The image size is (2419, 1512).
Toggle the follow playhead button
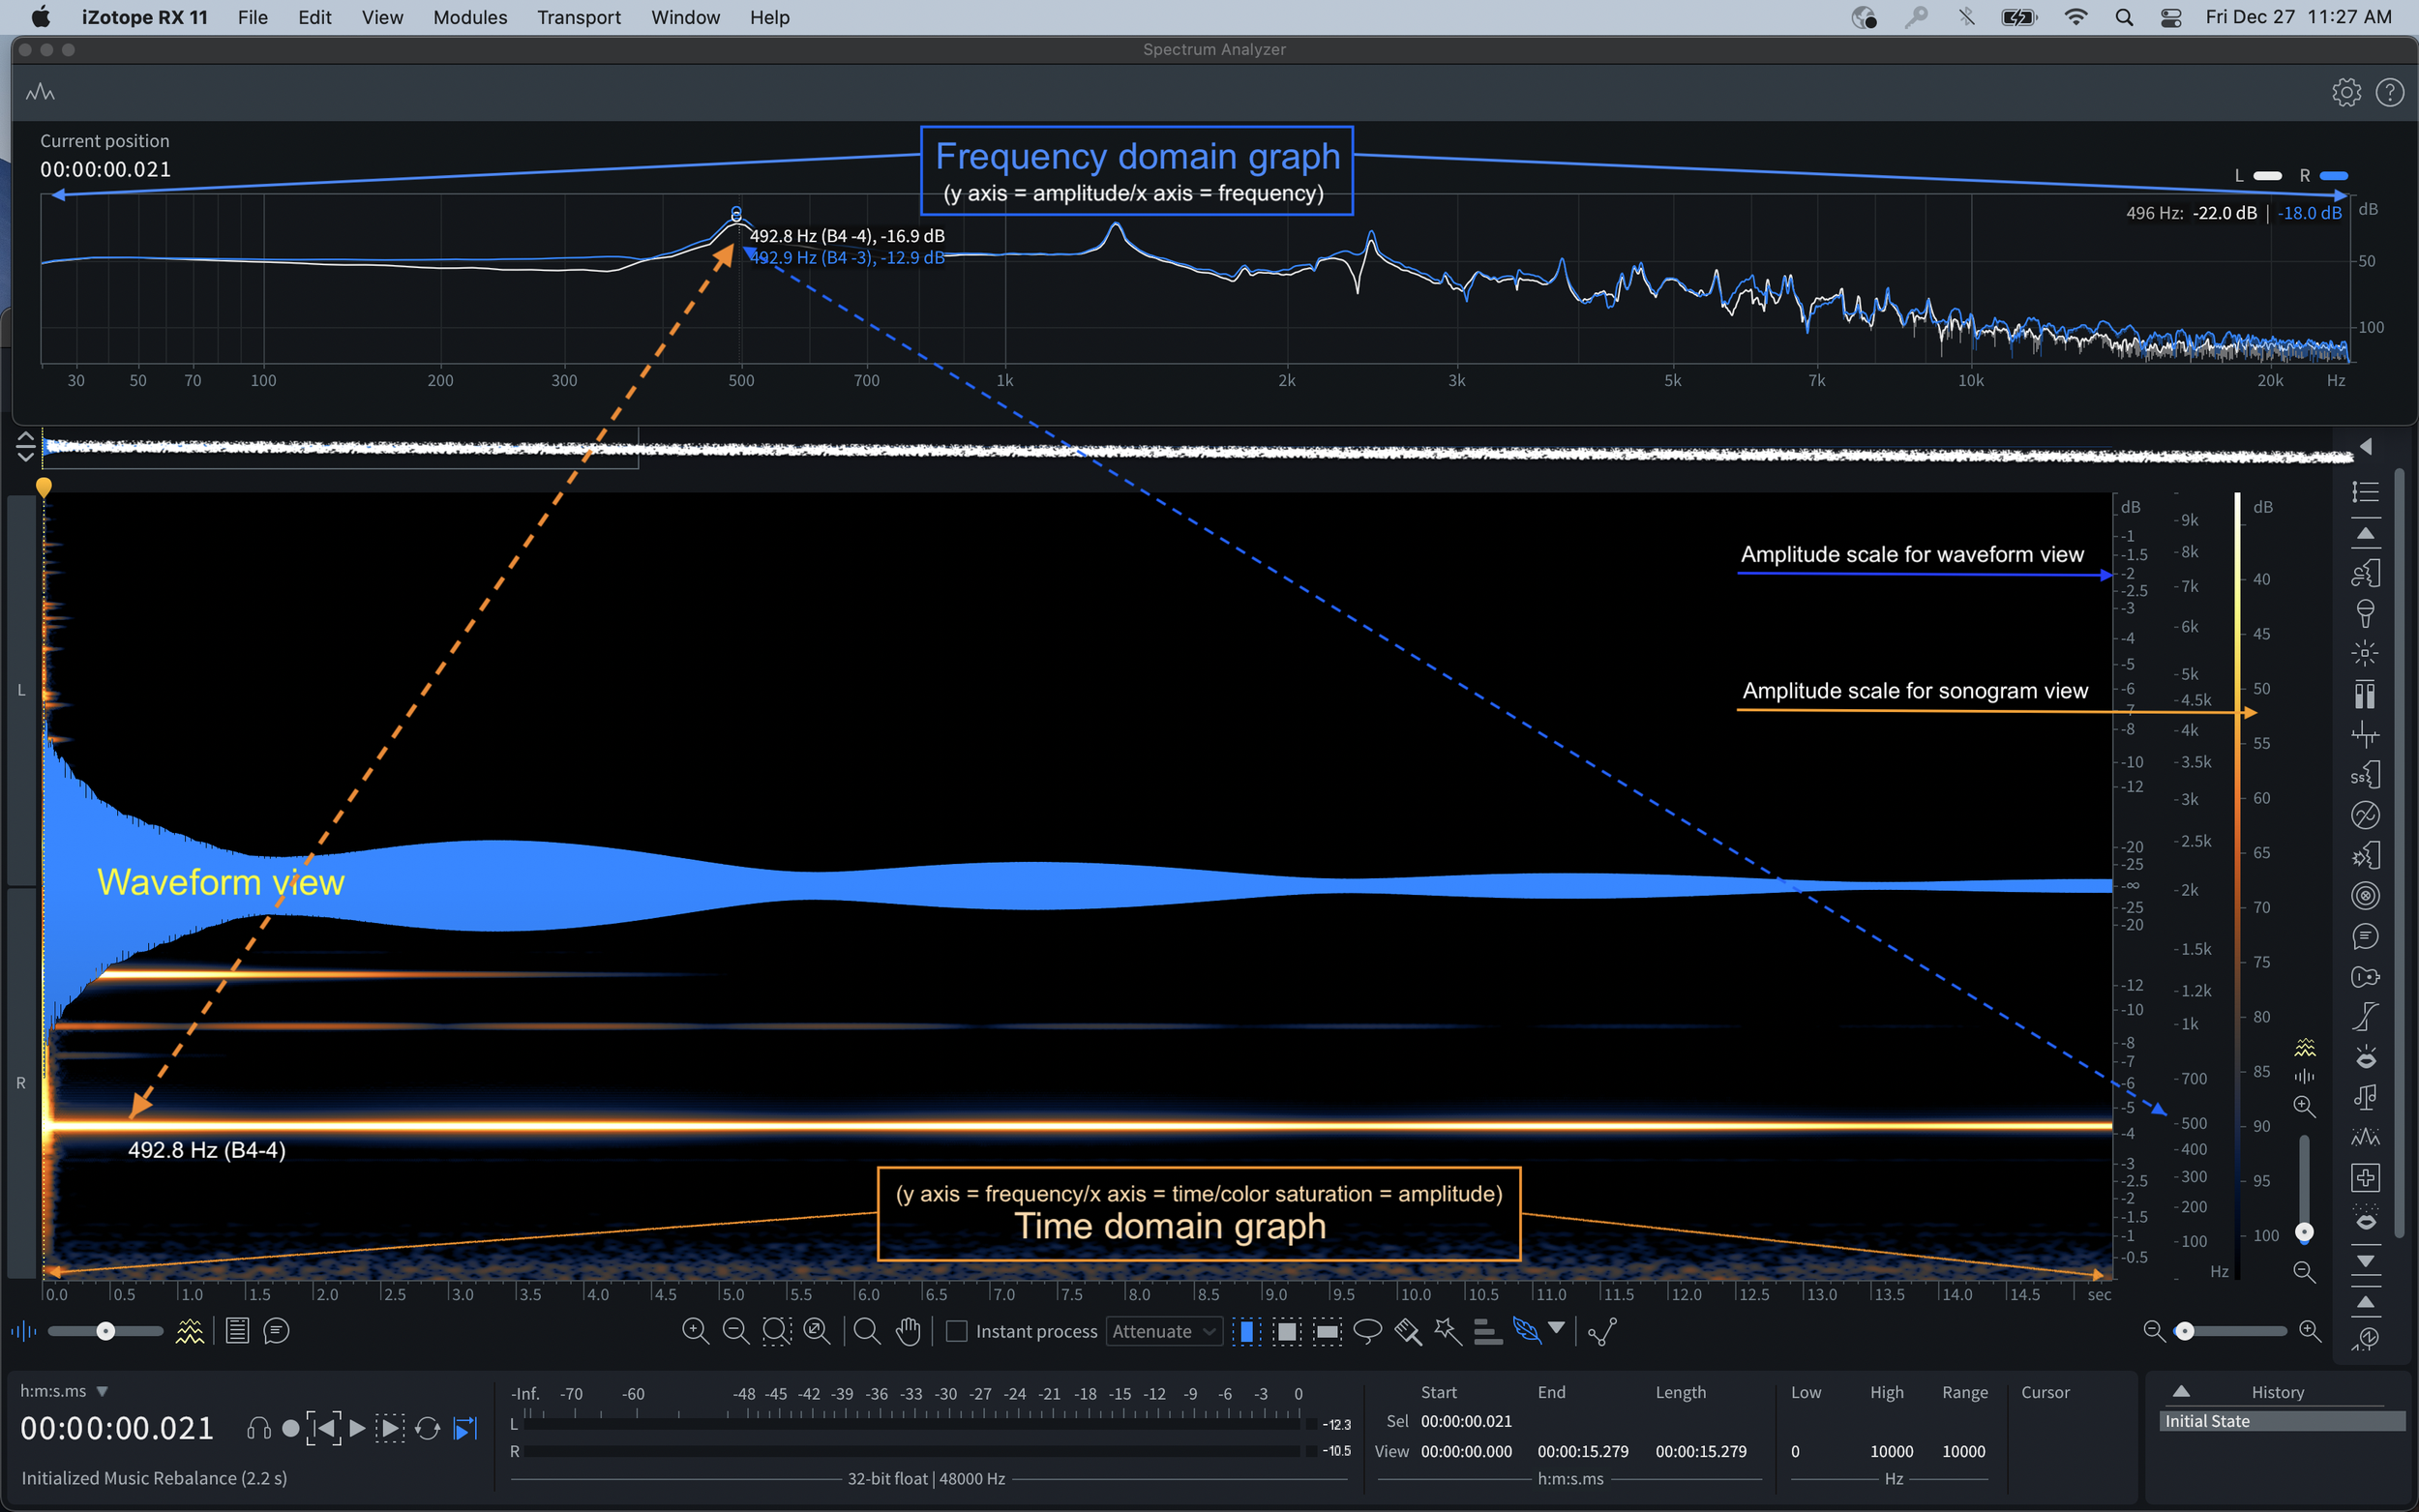pyautogui.click(x=466, y=1429)
